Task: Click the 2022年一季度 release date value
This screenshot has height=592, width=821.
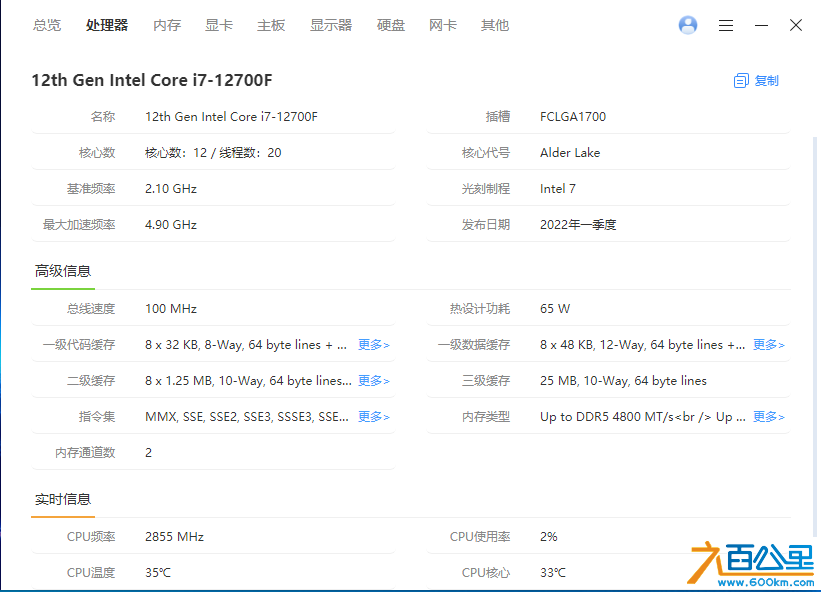Action: tap(578, 225)
